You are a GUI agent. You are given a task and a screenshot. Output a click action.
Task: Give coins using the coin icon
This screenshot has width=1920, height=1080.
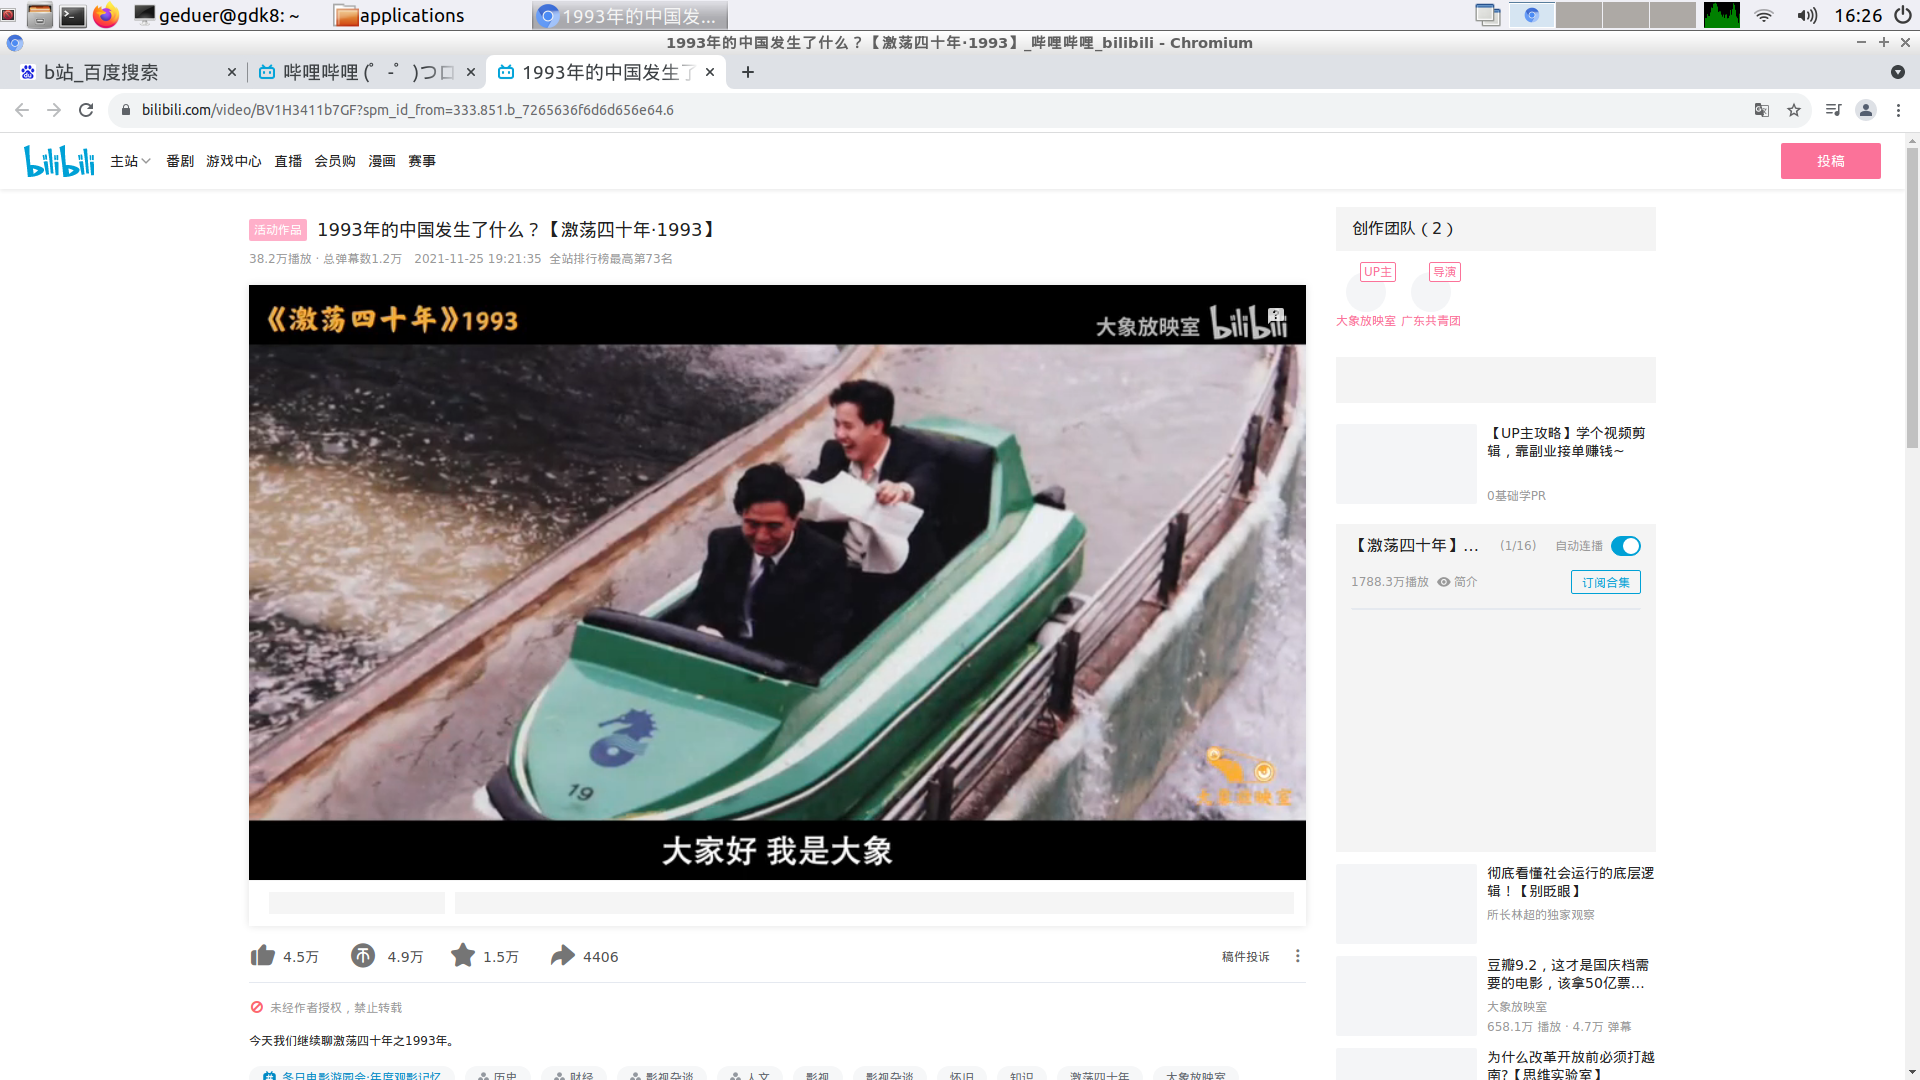coord(363,956)
